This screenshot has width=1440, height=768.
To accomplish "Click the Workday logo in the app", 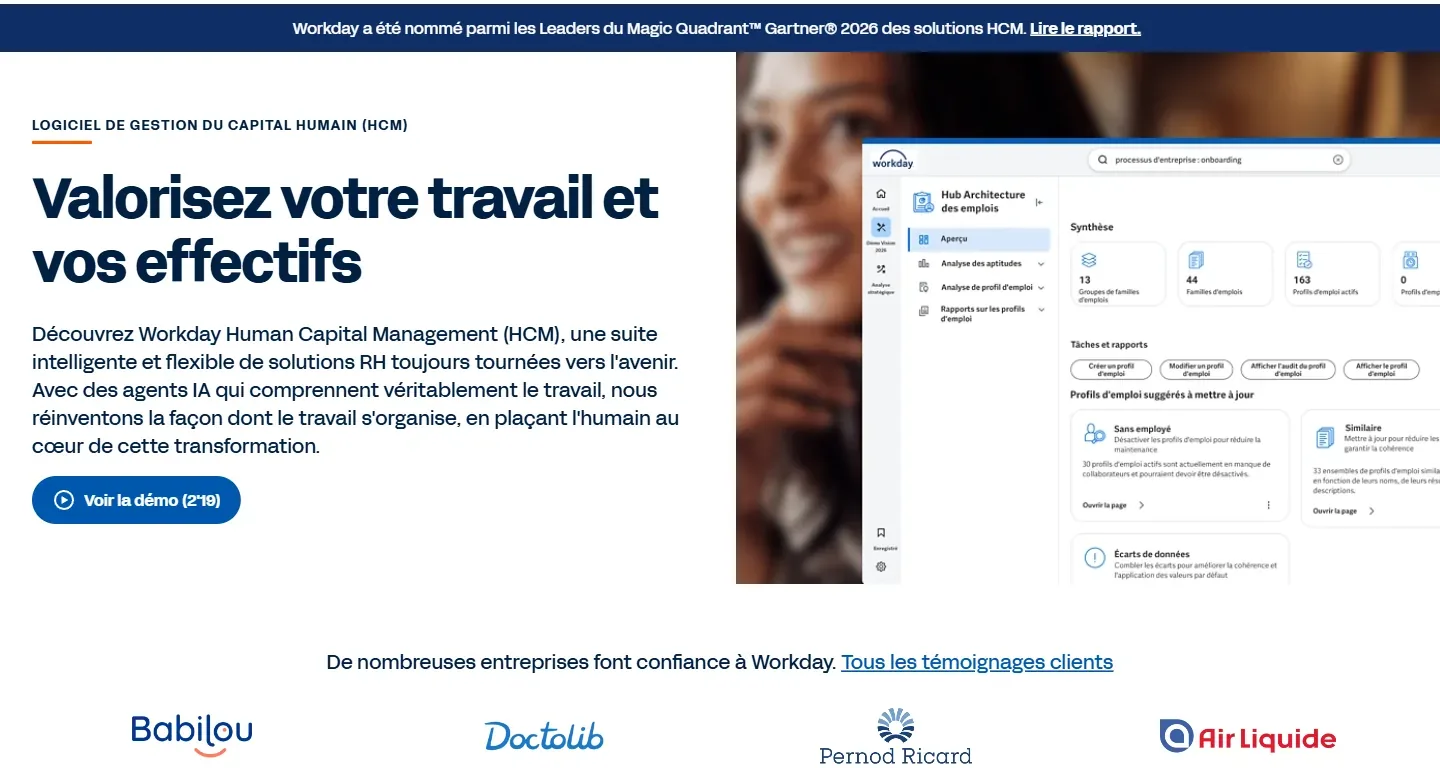I will tap(893, 161).
